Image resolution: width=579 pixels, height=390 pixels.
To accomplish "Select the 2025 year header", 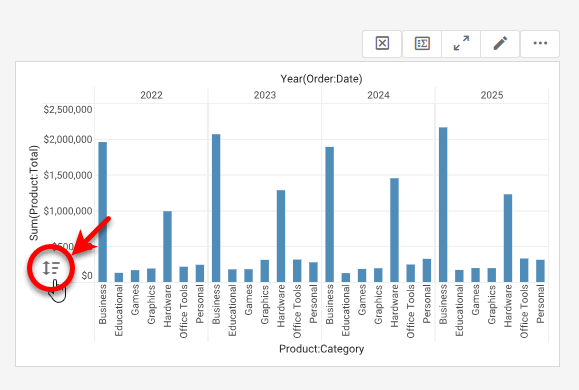I will [x=491, y=95].
